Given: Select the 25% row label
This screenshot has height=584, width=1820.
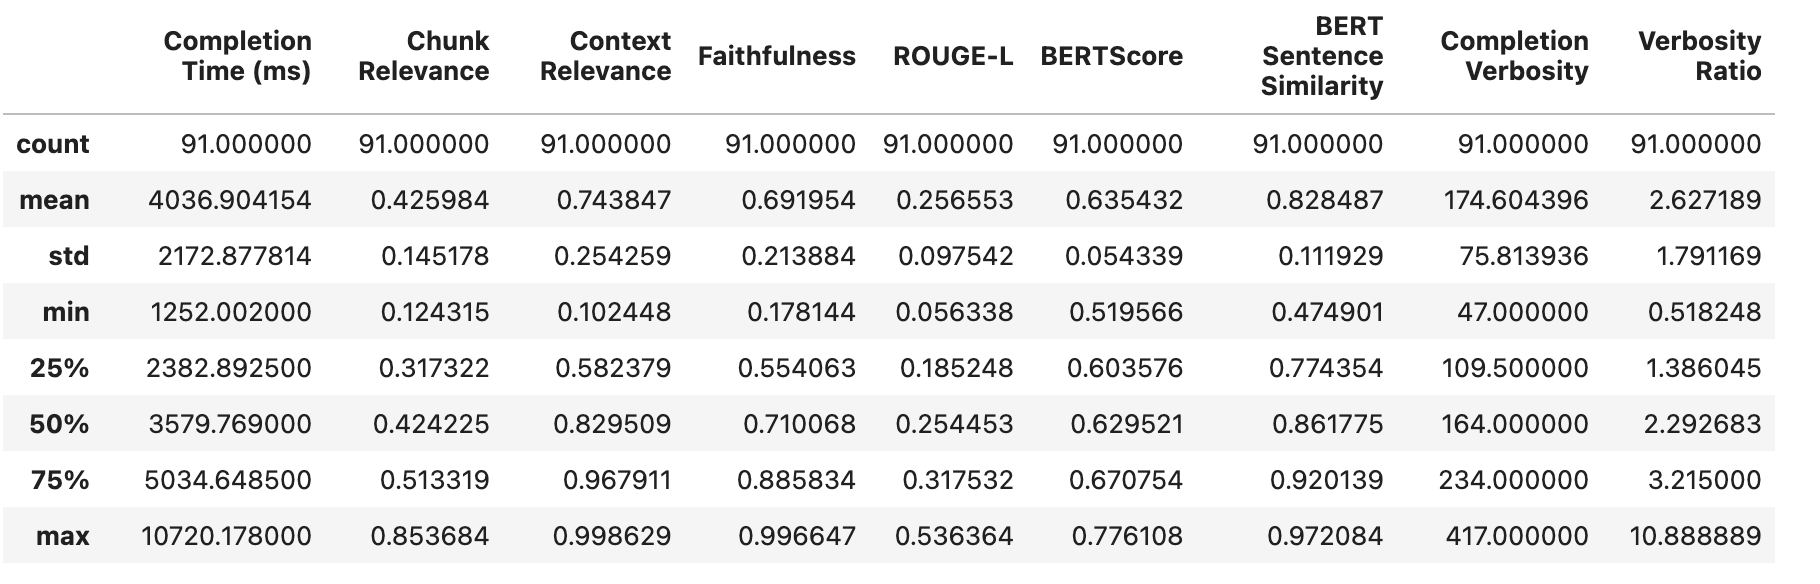Looking at the screenshot, I should pyautogui.click(x=59, y=368).
